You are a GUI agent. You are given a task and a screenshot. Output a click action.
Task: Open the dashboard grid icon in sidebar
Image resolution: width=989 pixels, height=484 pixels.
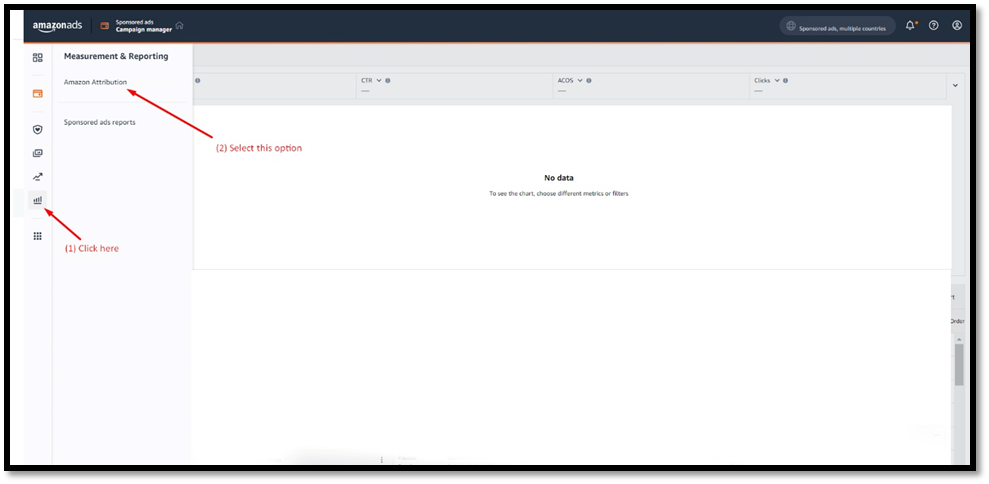[38, 57]
